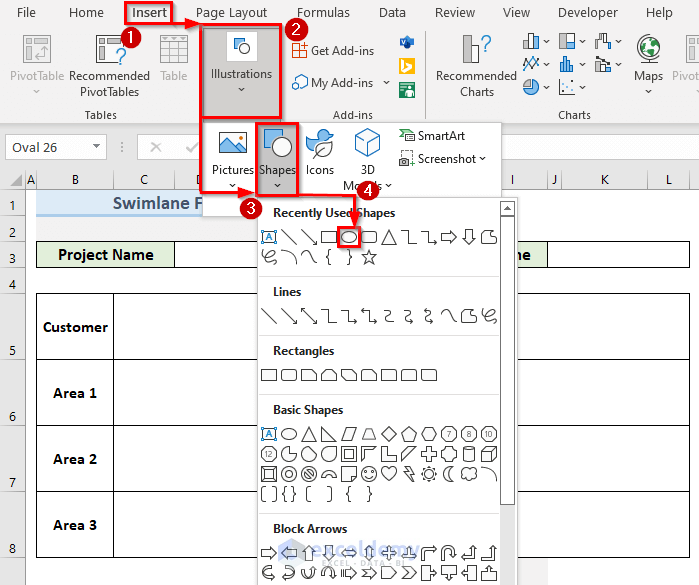Click the Area 2 cell

(75, 459)
